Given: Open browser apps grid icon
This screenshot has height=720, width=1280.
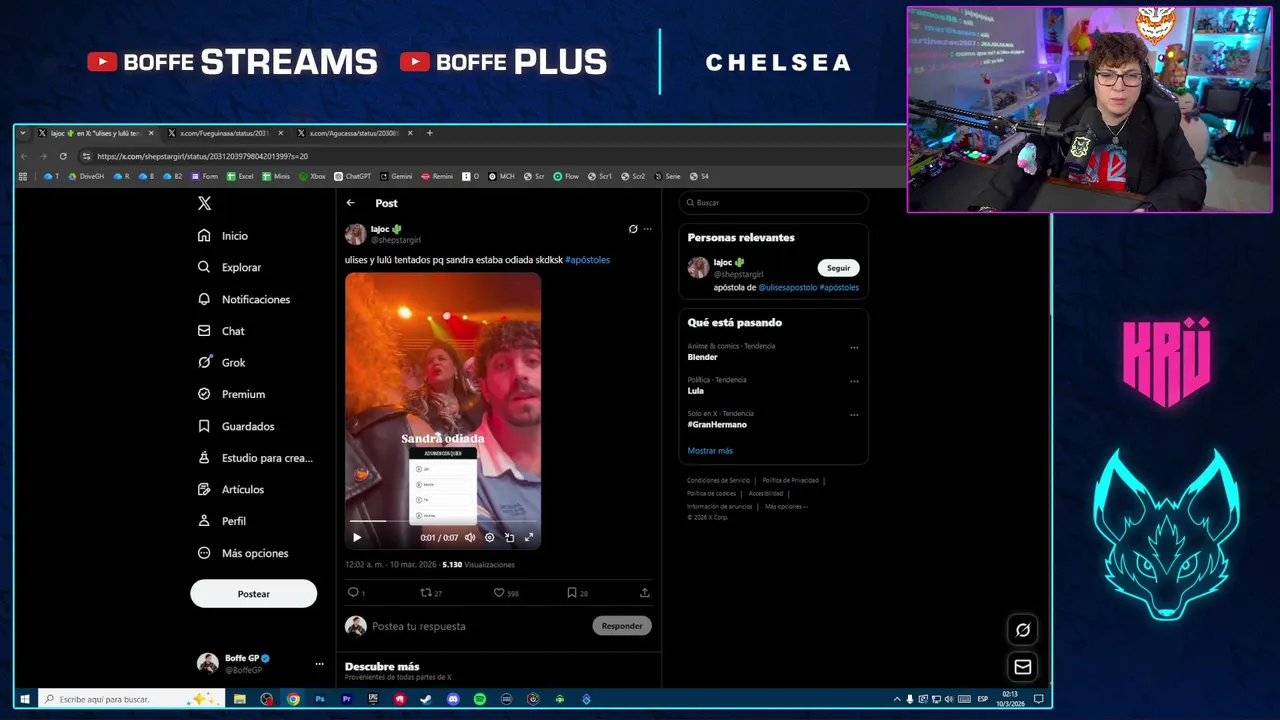Looking at the screenshot, I should point(23,176).
